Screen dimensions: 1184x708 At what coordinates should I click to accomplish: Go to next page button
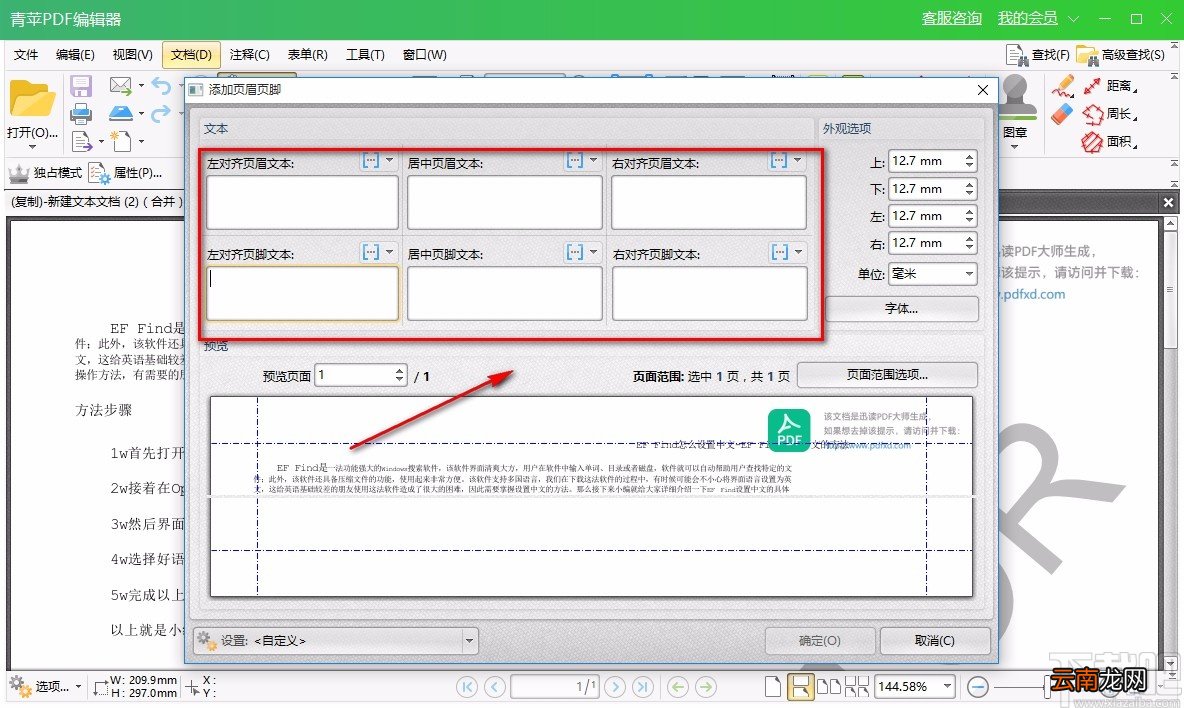pos(615,686)
